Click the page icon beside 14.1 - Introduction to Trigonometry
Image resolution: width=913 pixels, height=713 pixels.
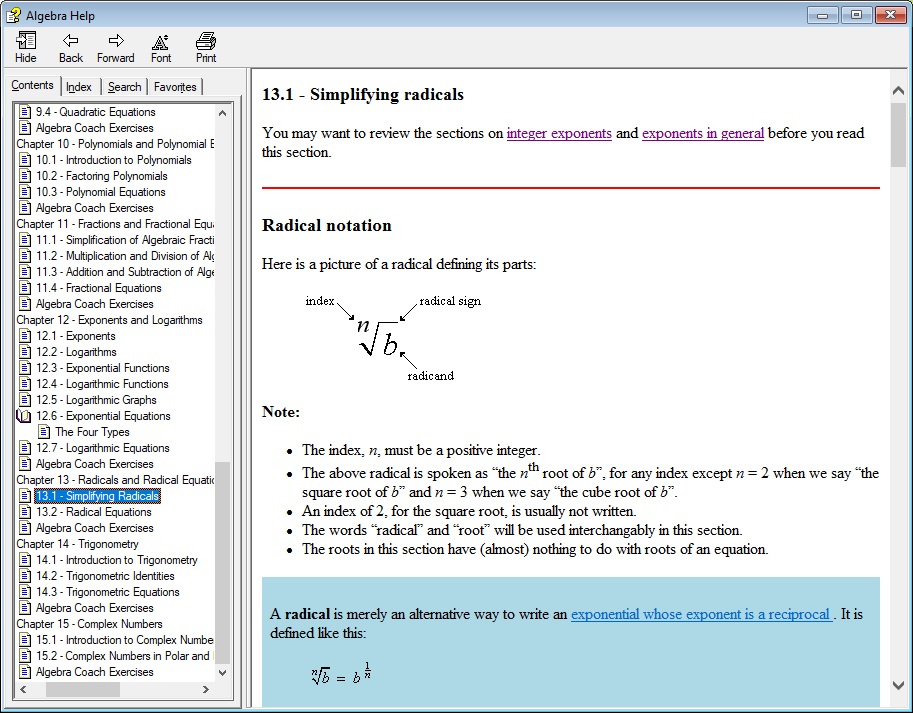click(x=25, y=559)
